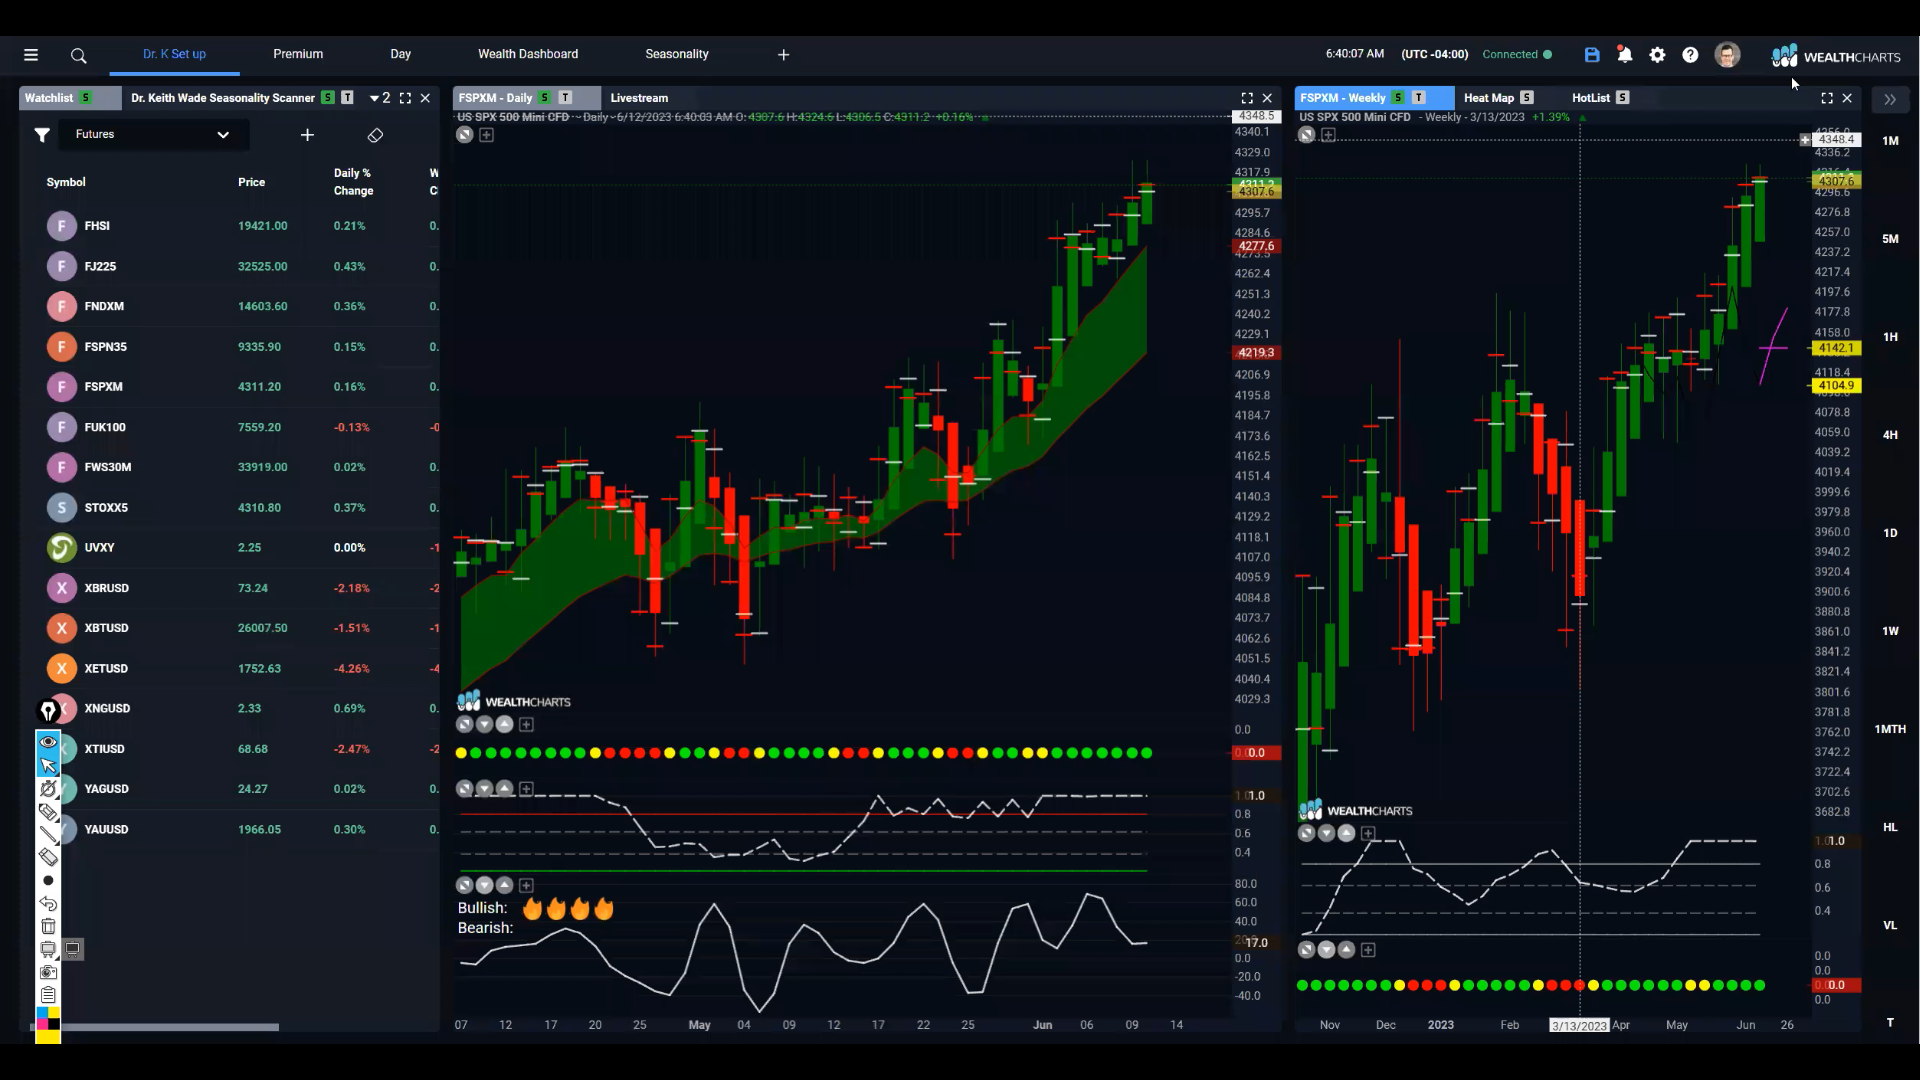This screenshot has height=1080, width=1920.
Task: Collapse the daily dashed-line indicator pane arrow
Action: pos(485,789)
